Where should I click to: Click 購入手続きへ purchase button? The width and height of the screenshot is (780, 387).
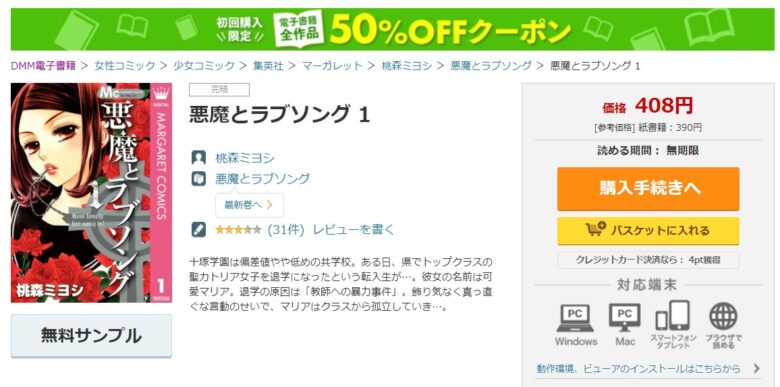pyautogui.click(x=648, y=189)
